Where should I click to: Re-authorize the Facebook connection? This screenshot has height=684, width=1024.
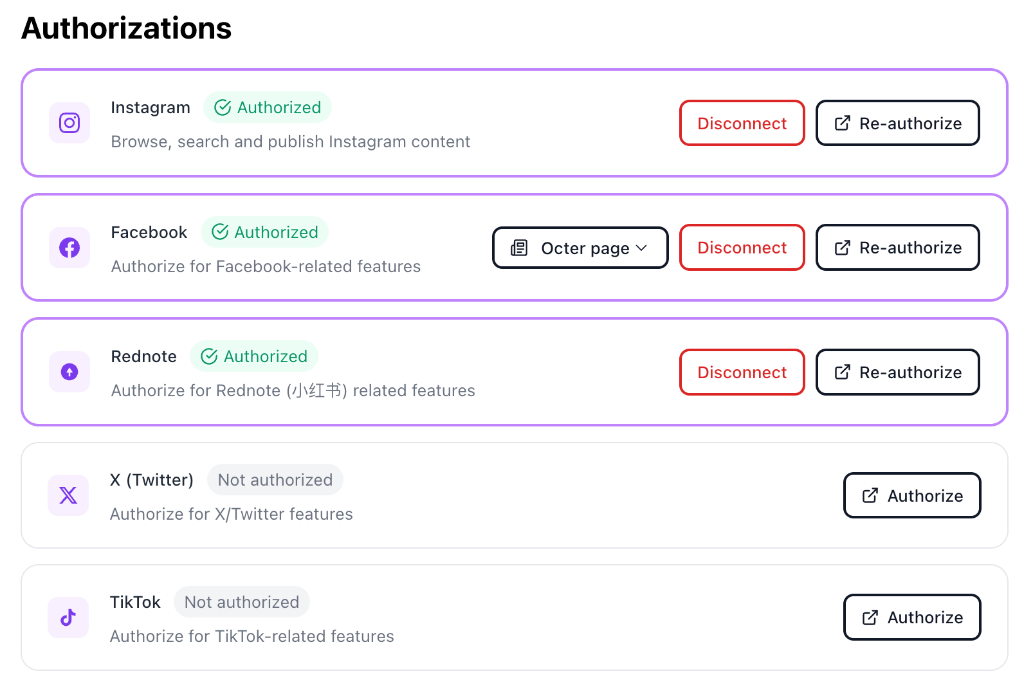897,248
